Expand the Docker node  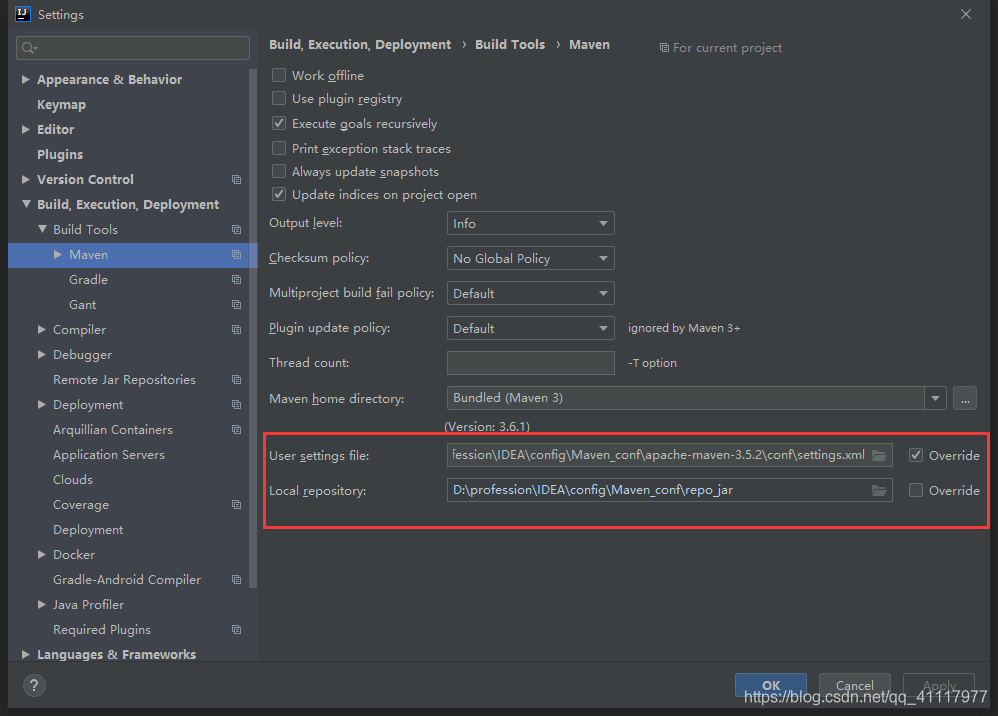41,554
